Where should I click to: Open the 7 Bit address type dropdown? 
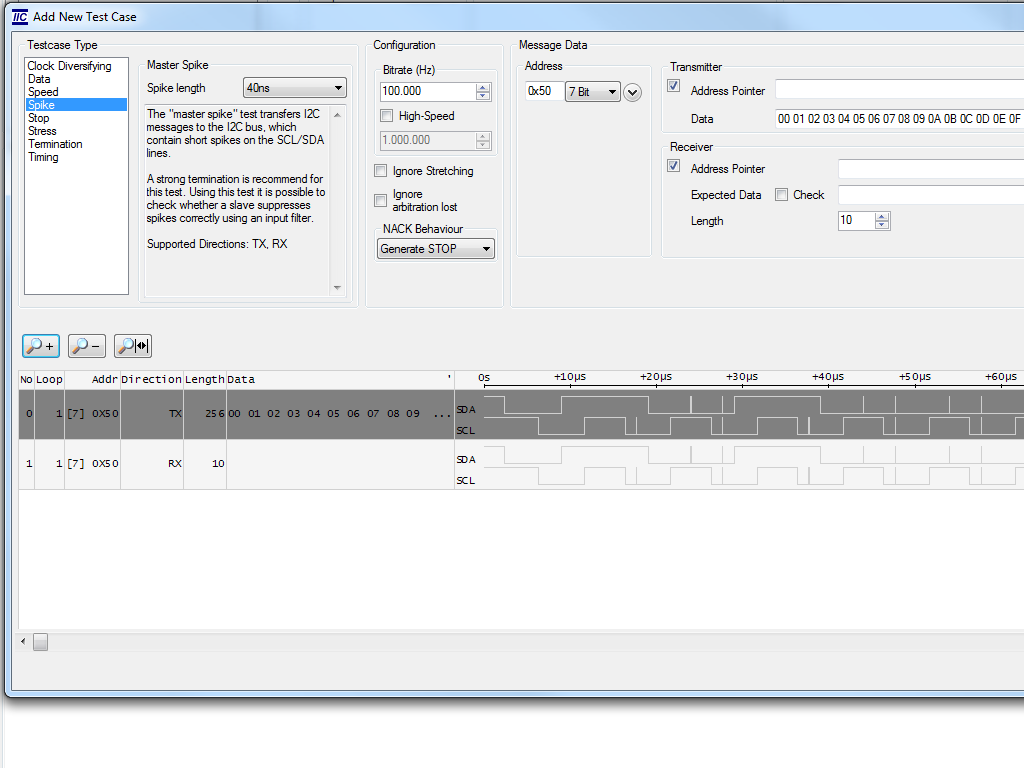coord(593,91)
